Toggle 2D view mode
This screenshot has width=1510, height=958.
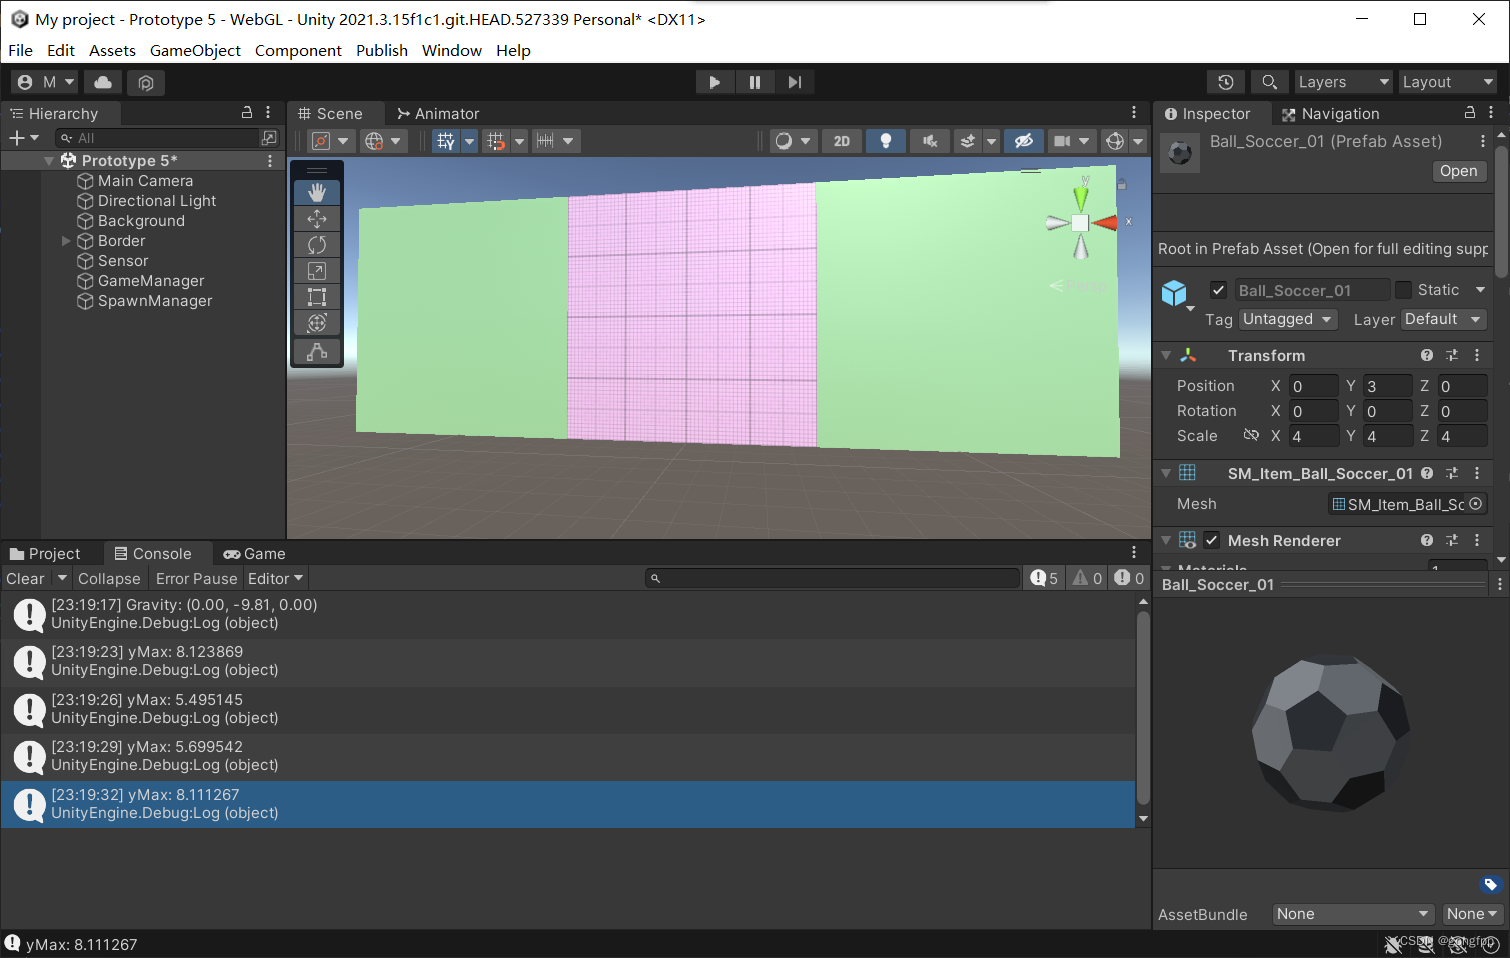point(842,141)
